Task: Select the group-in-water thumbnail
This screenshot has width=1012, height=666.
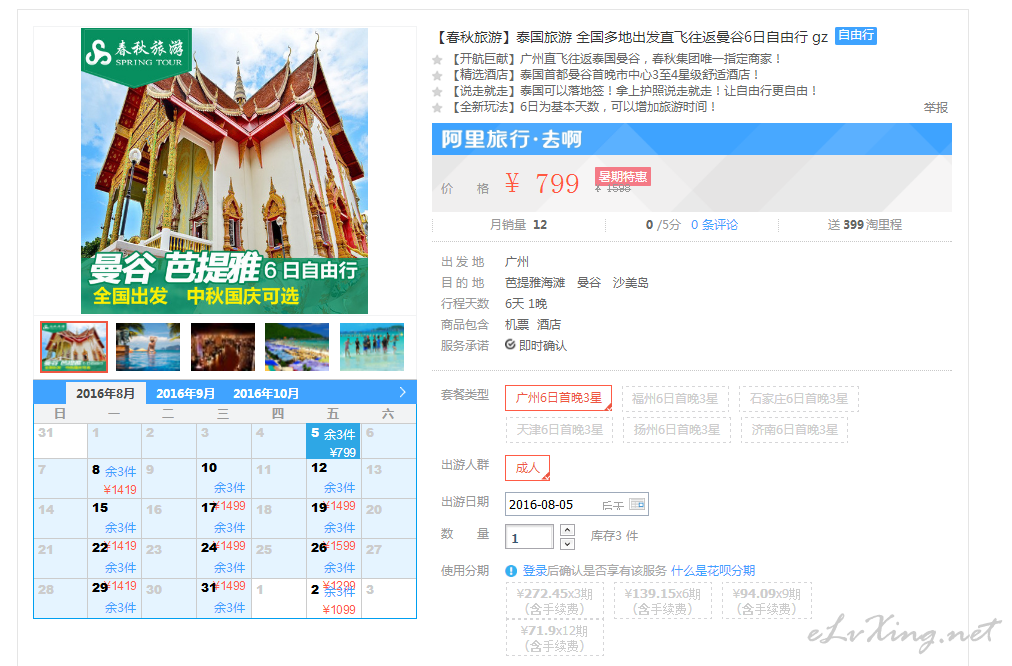Action: pyautogui.click(x=372, y=347)
